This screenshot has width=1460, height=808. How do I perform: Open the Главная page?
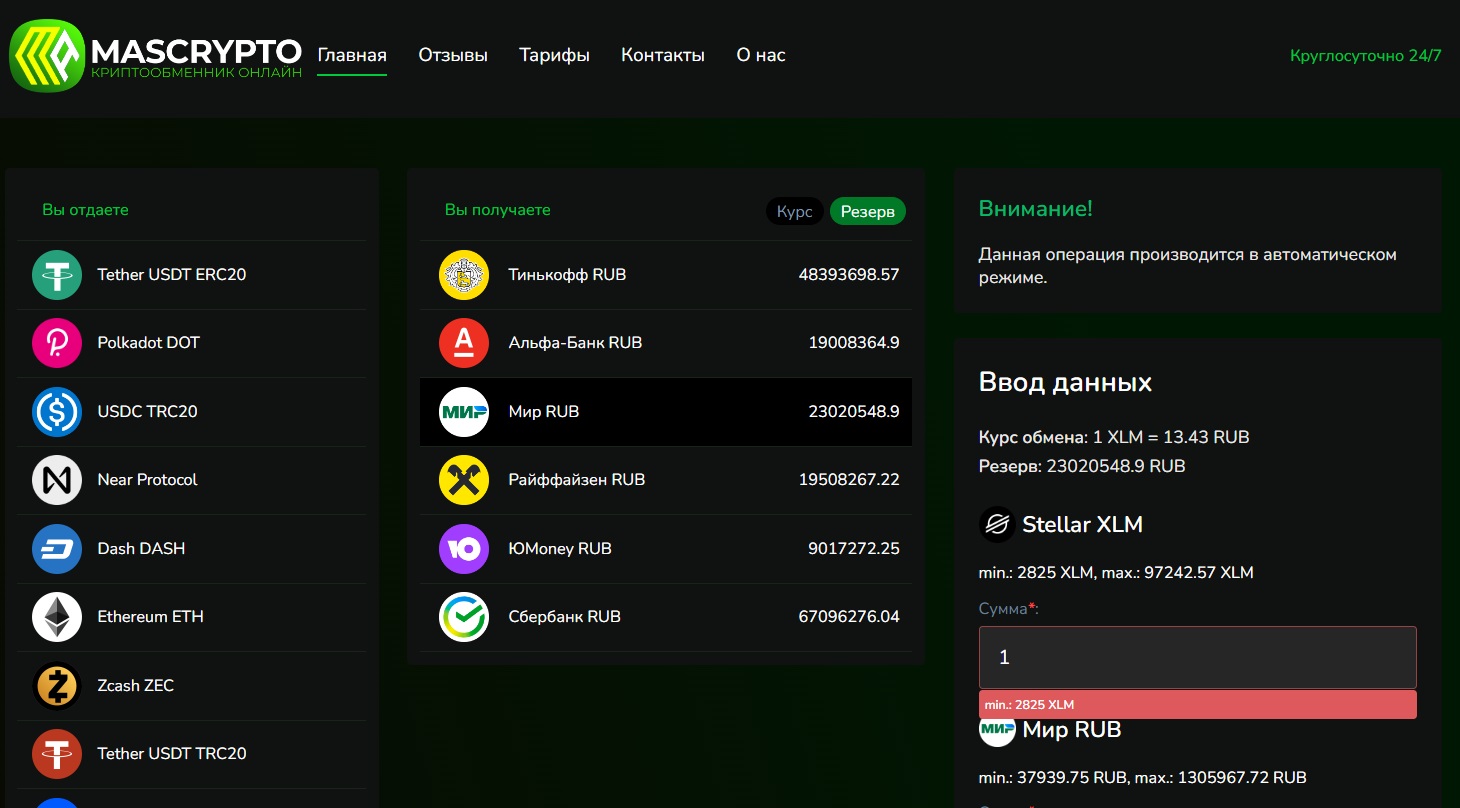coord(352,55)
